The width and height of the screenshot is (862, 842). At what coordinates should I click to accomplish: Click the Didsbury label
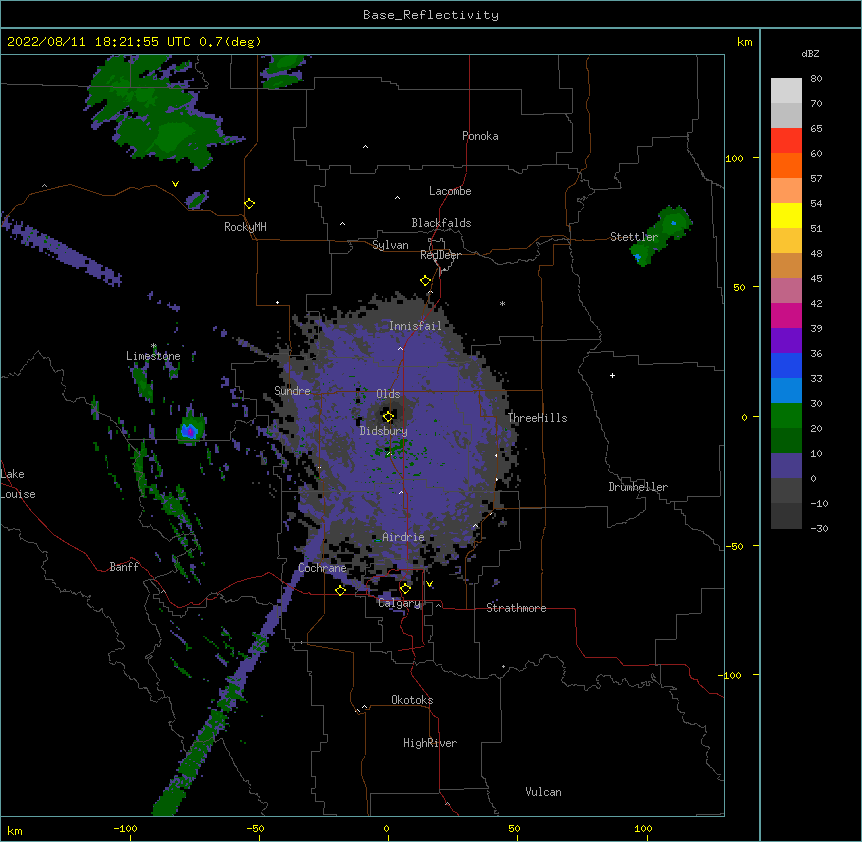coord(384,431)
